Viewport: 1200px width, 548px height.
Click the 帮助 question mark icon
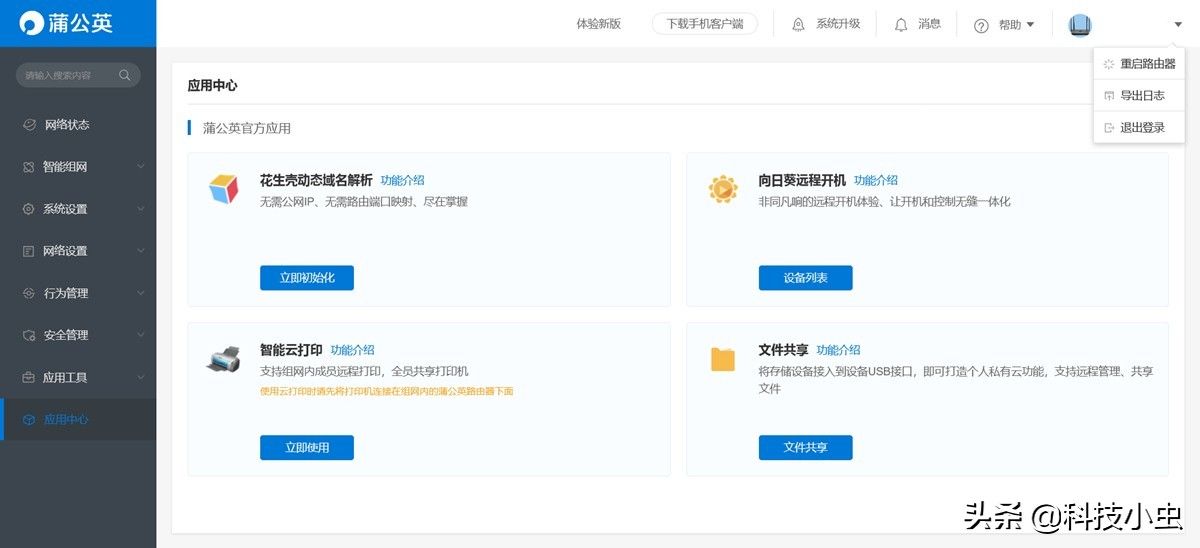point(981,25)
